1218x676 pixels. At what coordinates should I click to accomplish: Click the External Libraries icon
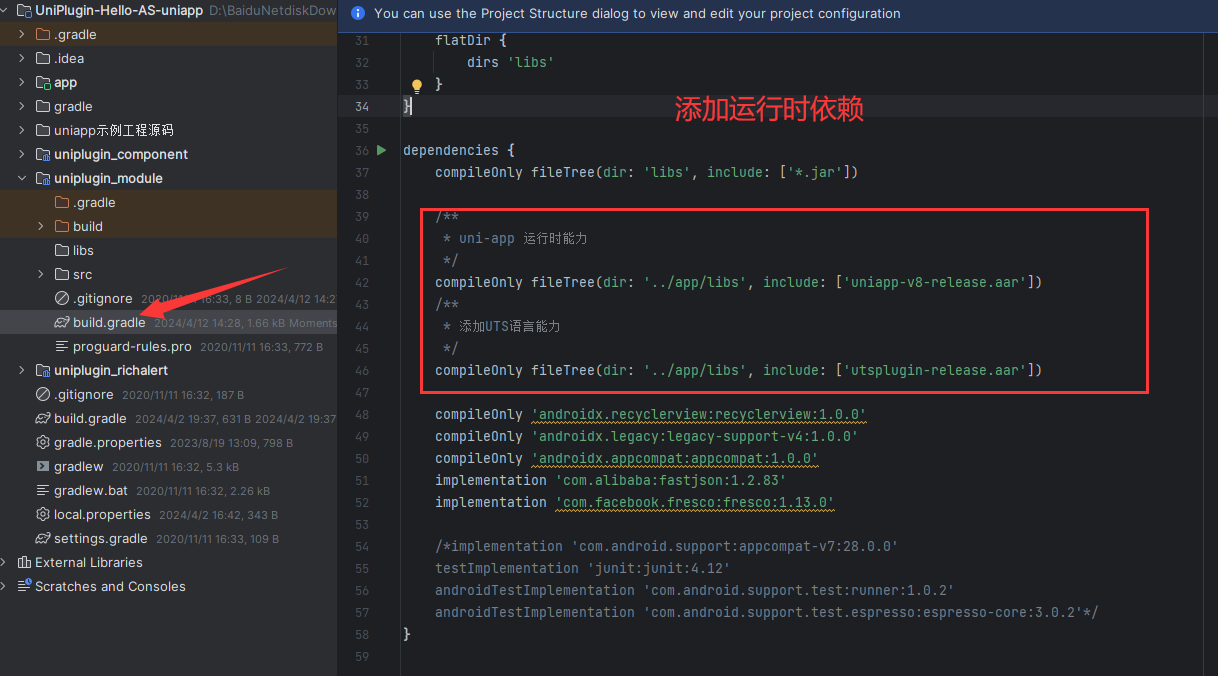pos(24,562)
